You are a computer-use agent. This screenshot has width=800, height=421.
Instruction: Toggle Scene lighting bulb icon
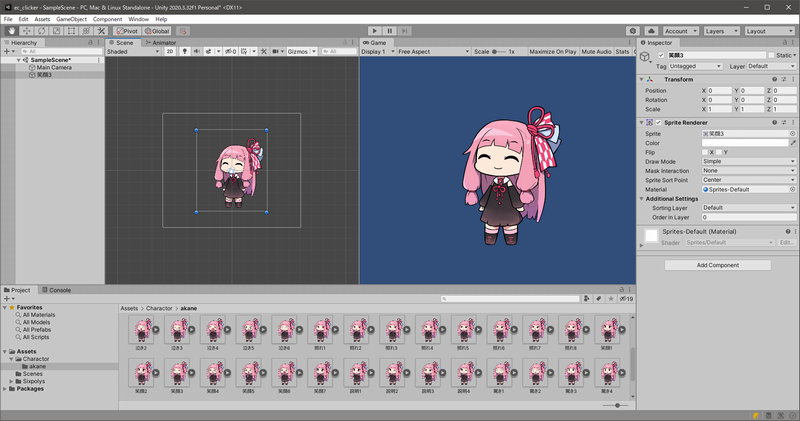click(185, 52)
